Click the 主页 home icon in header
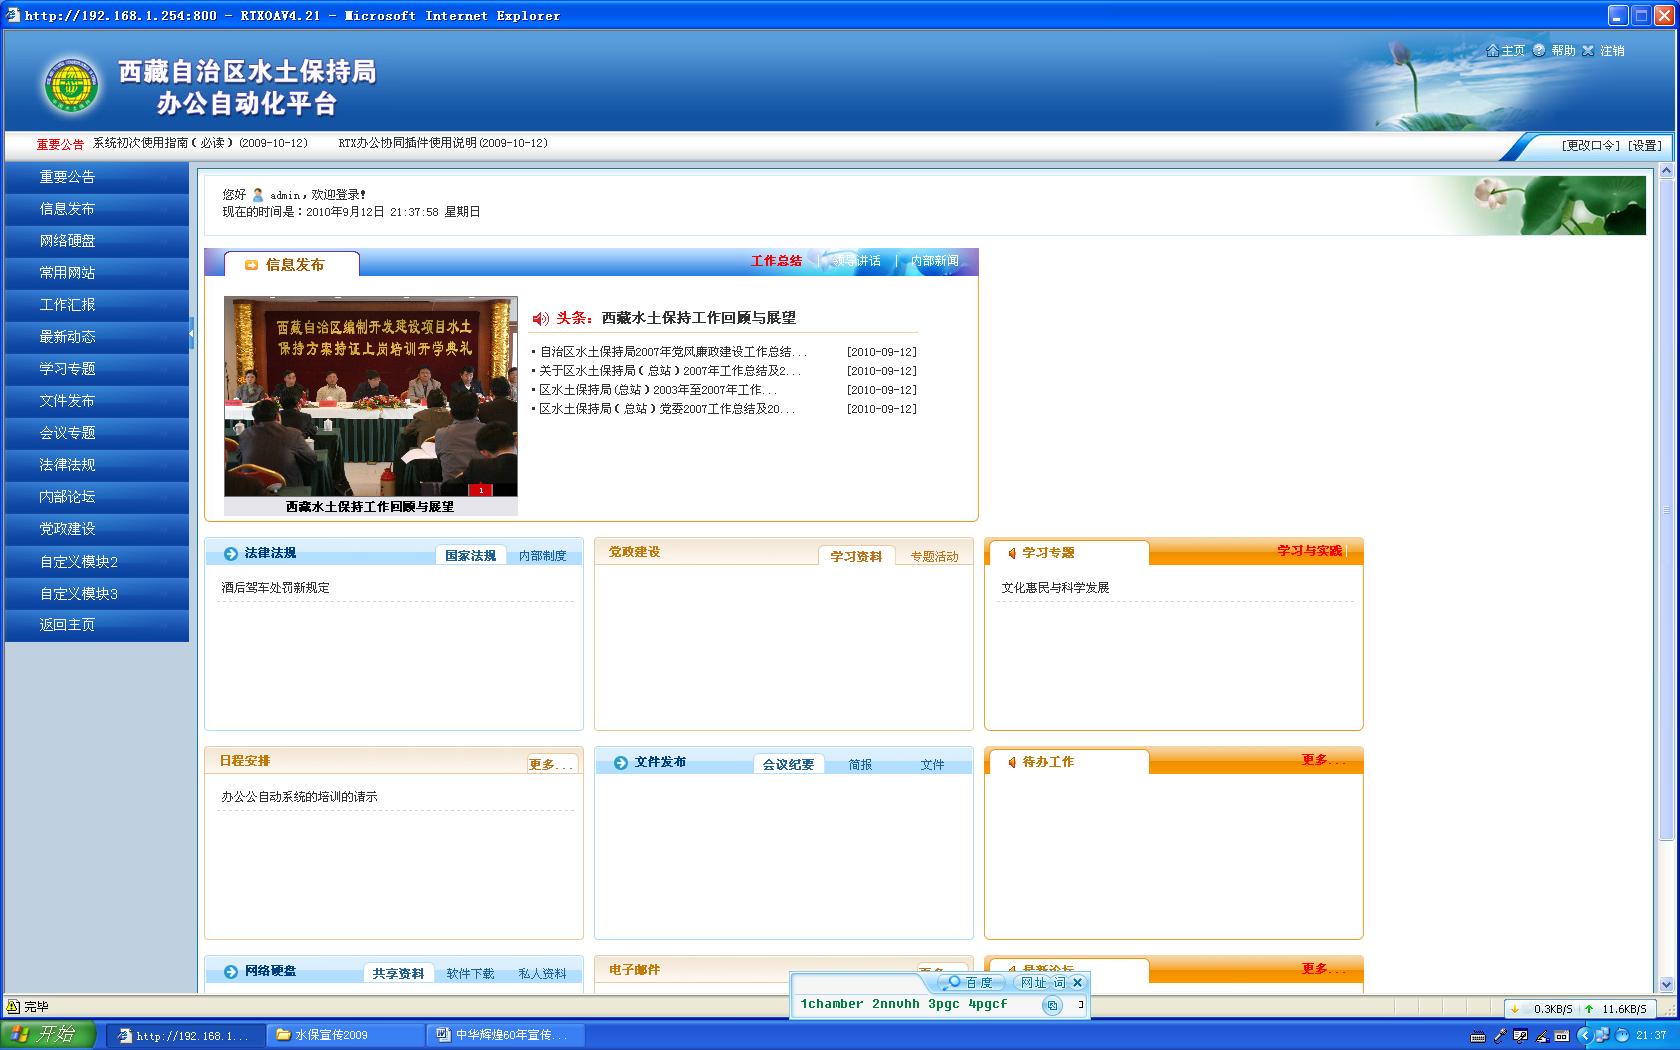 click(x=1492, y=50)
